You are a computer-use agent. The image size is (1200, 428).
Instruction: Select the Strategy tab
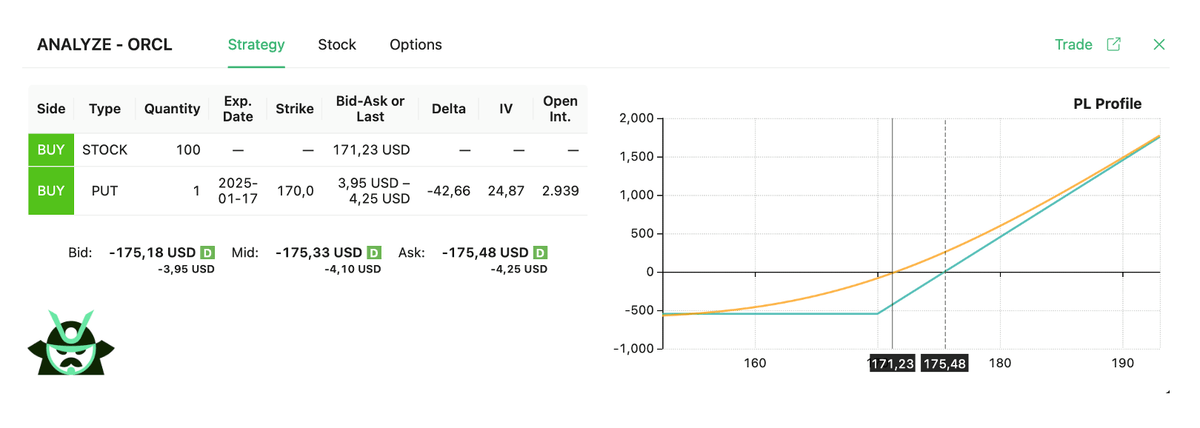coord(256,45)
